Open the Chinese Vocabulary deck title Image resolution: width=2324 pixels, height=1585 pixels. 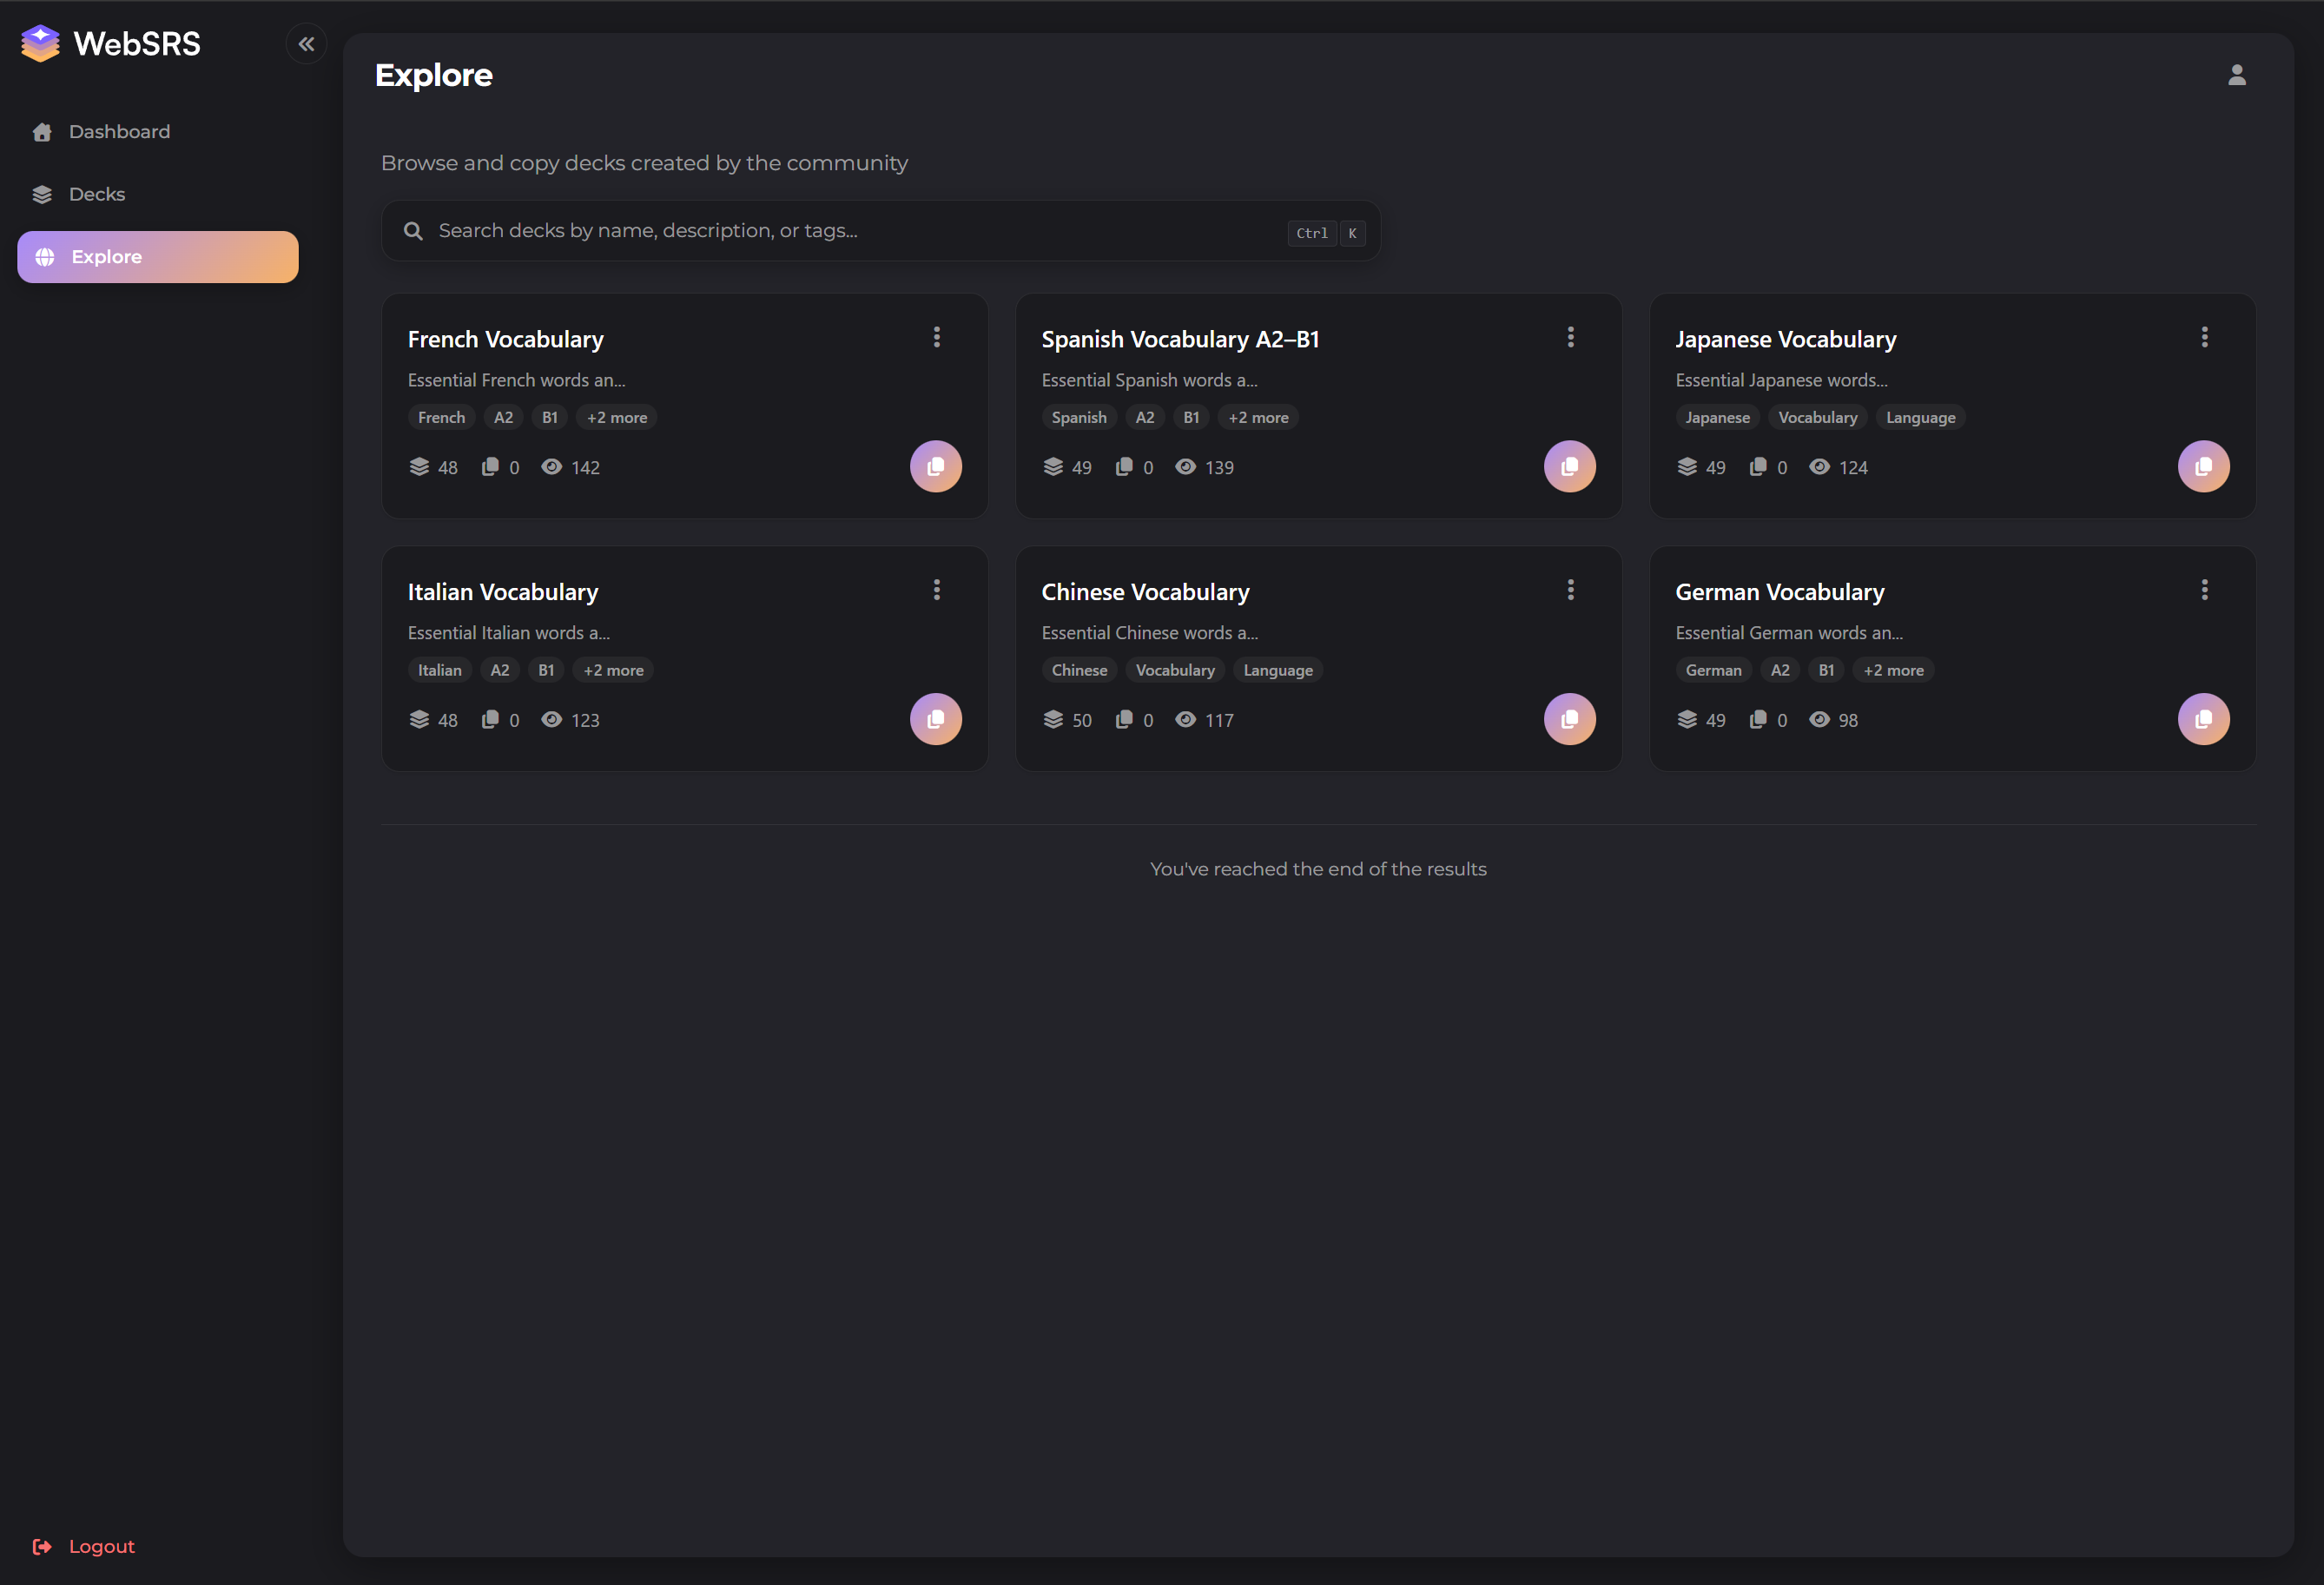click(x=1145, y=593)
